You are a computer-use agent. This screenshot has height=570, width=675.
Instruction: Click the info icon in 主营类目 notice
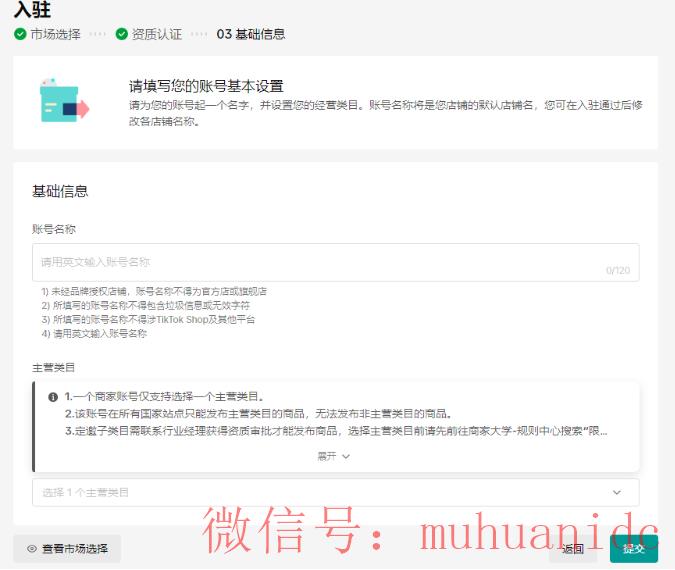click(53, 397)
